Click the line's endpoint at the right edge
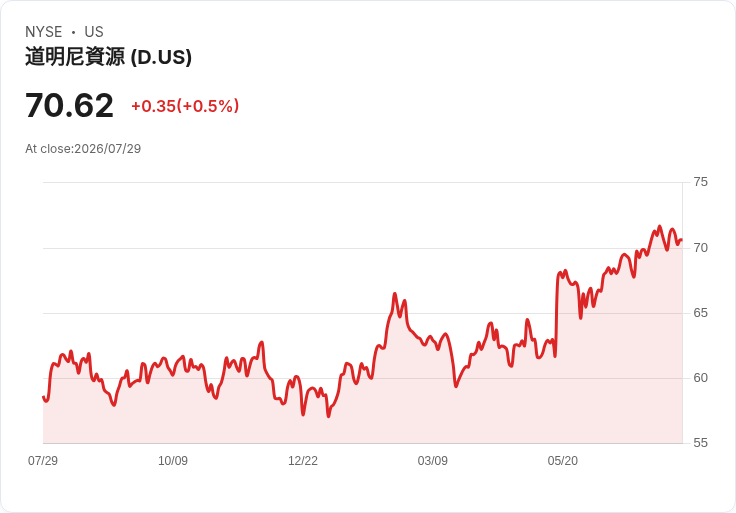The image size is (736, 513). [x=682, y=240]
